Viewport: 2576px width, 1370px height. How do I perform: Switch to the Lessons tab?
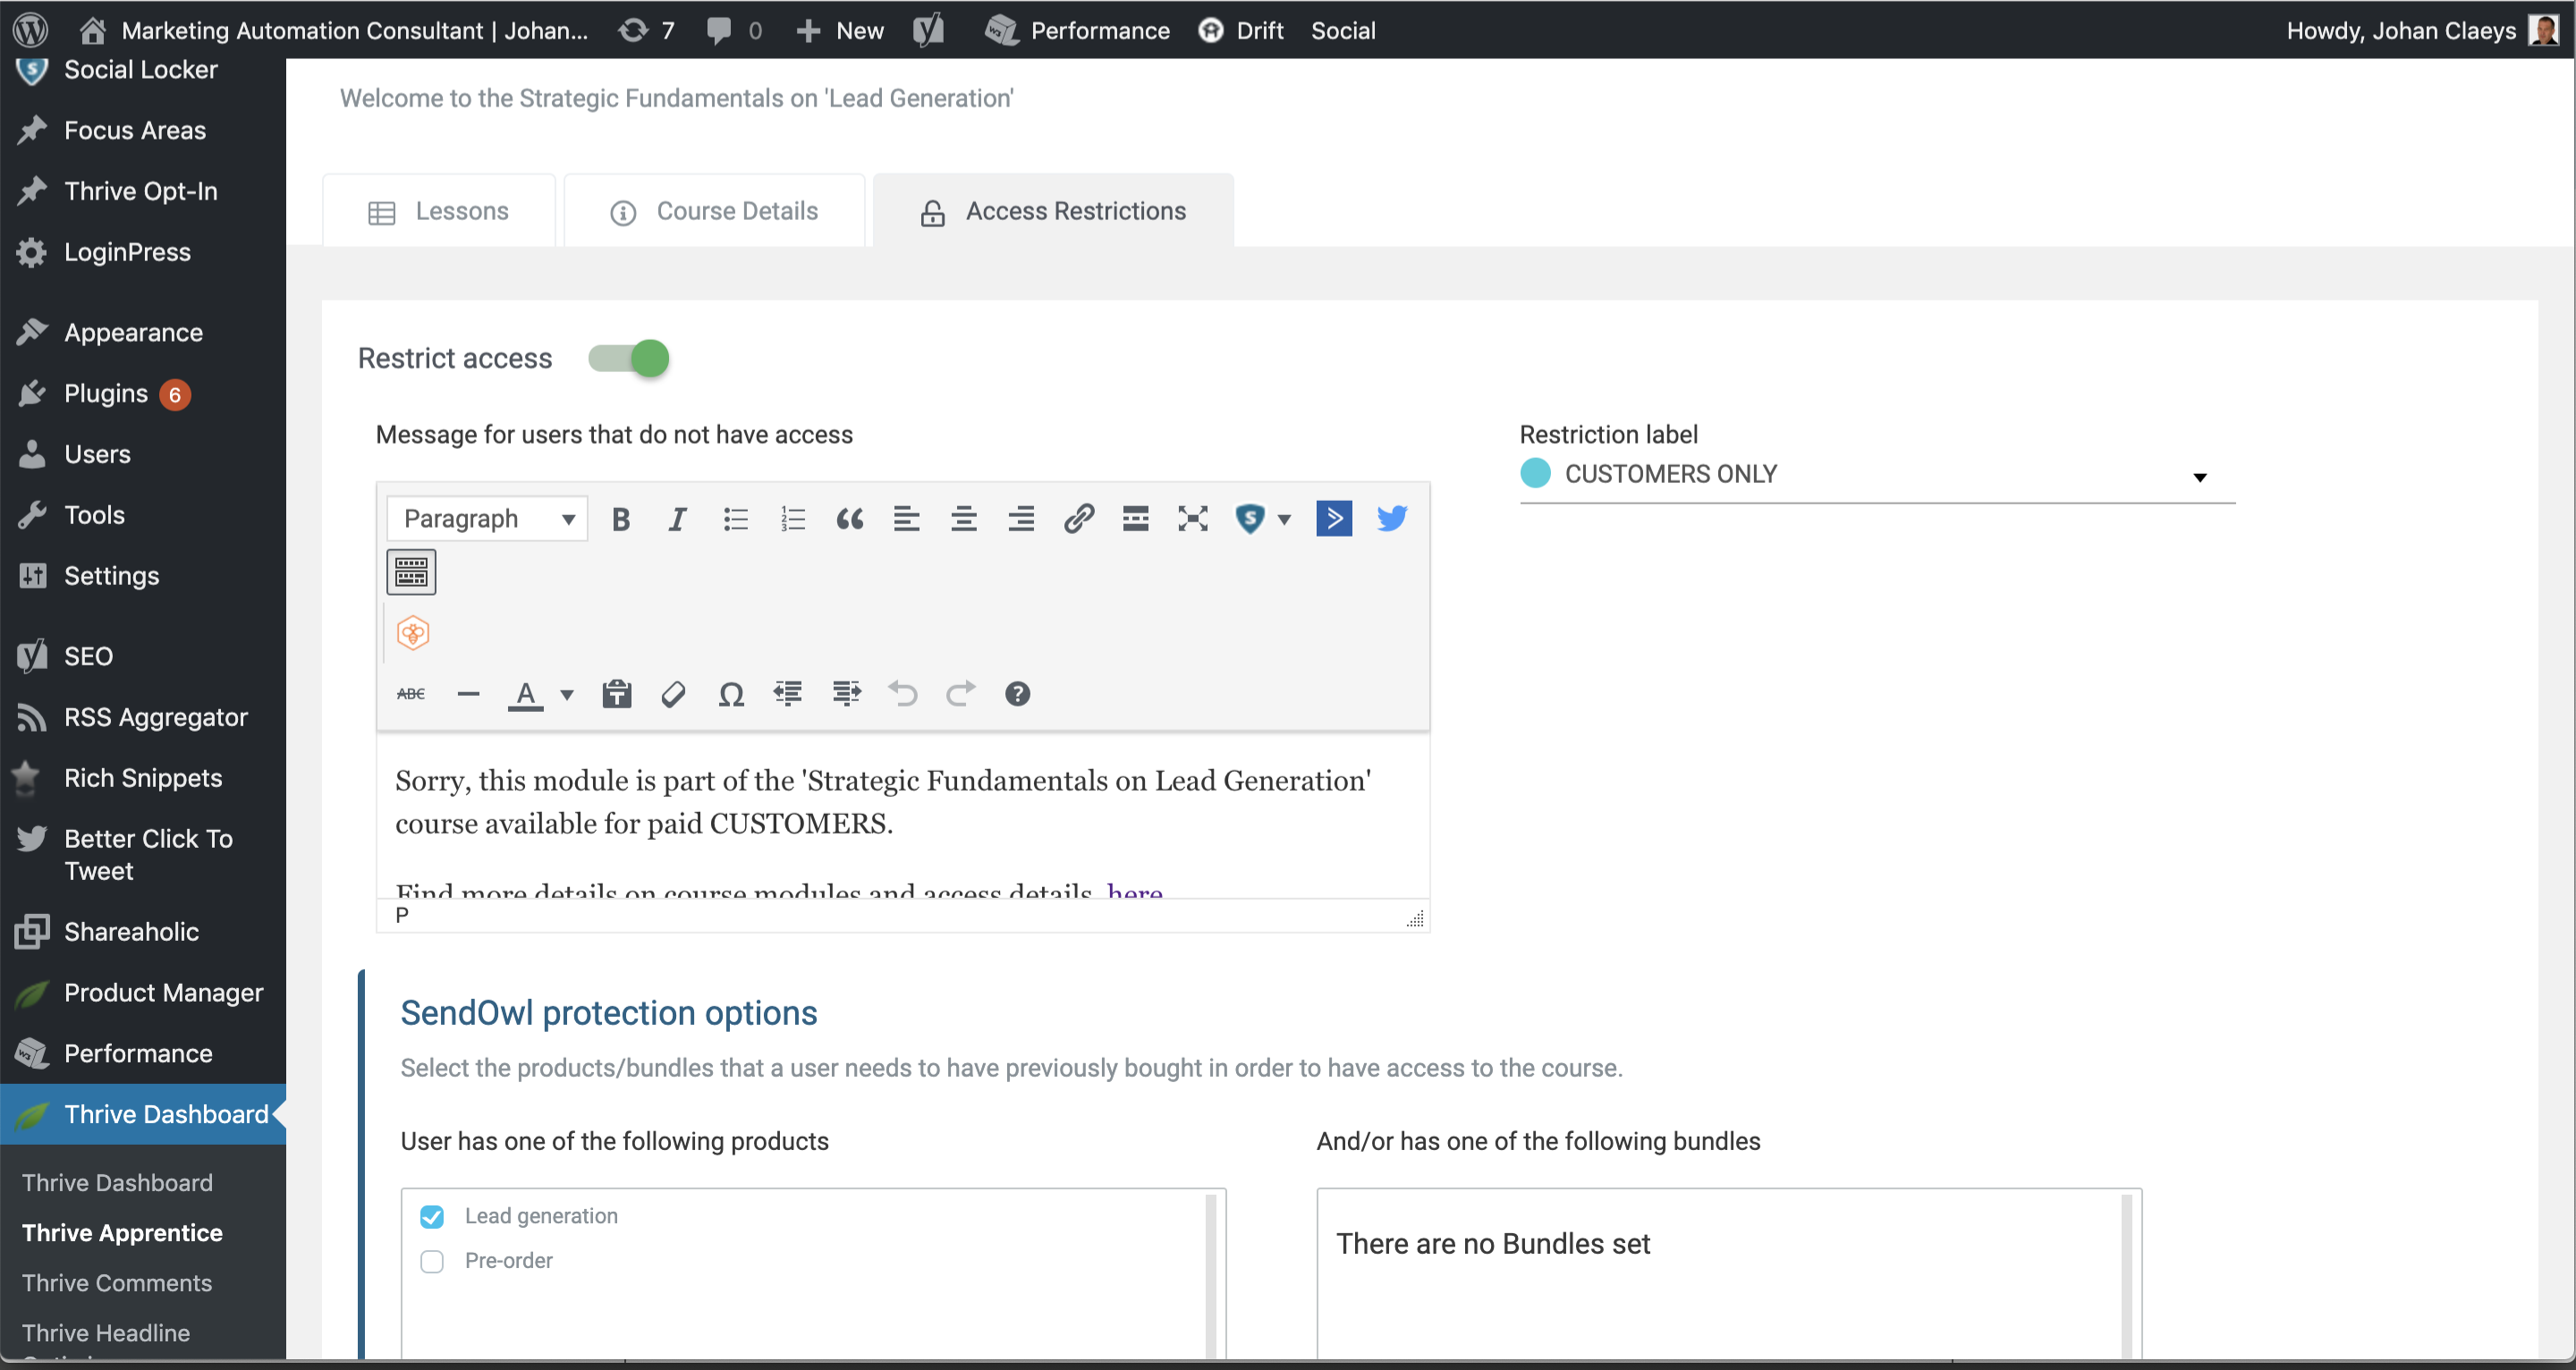point(439,211)
